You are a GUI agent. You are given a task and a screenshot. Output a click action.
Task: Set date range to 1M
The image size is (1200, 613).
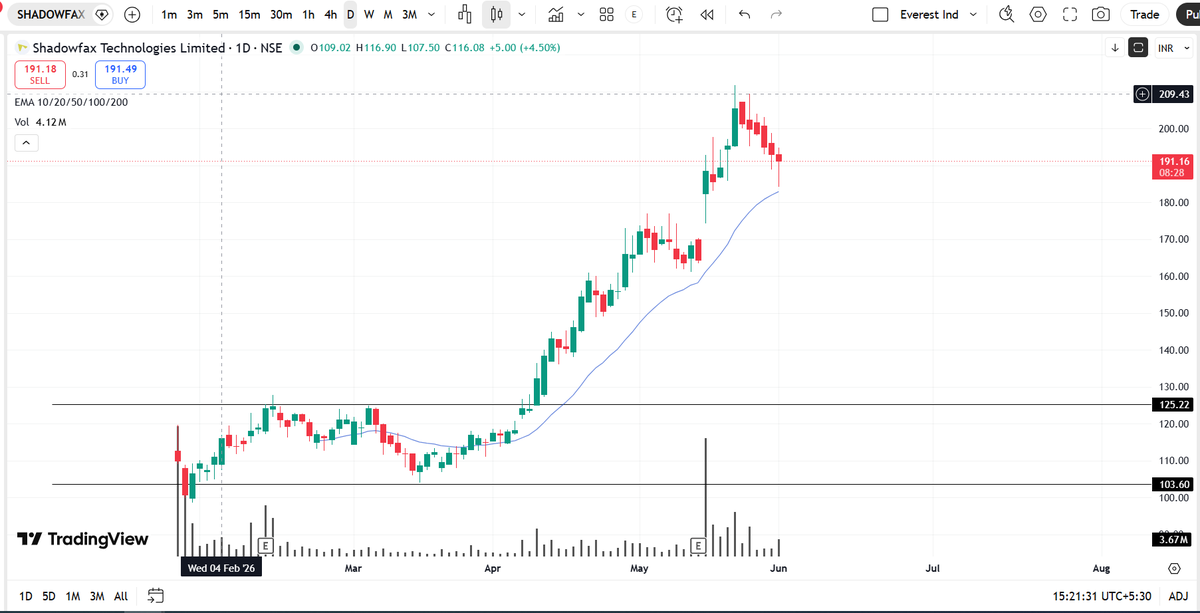pyautogui.click(x=73, y=596)
